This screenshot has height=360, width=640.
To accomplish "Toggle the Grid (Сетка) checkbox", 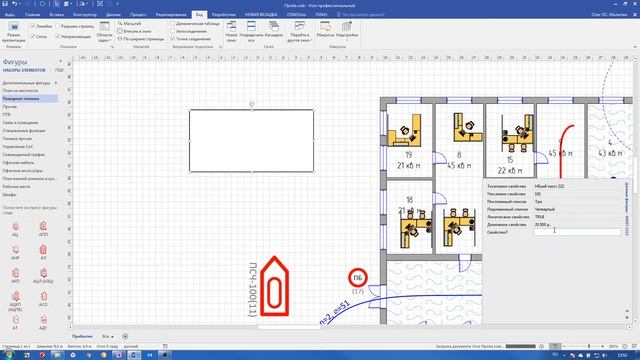I will tap(33, 36).
